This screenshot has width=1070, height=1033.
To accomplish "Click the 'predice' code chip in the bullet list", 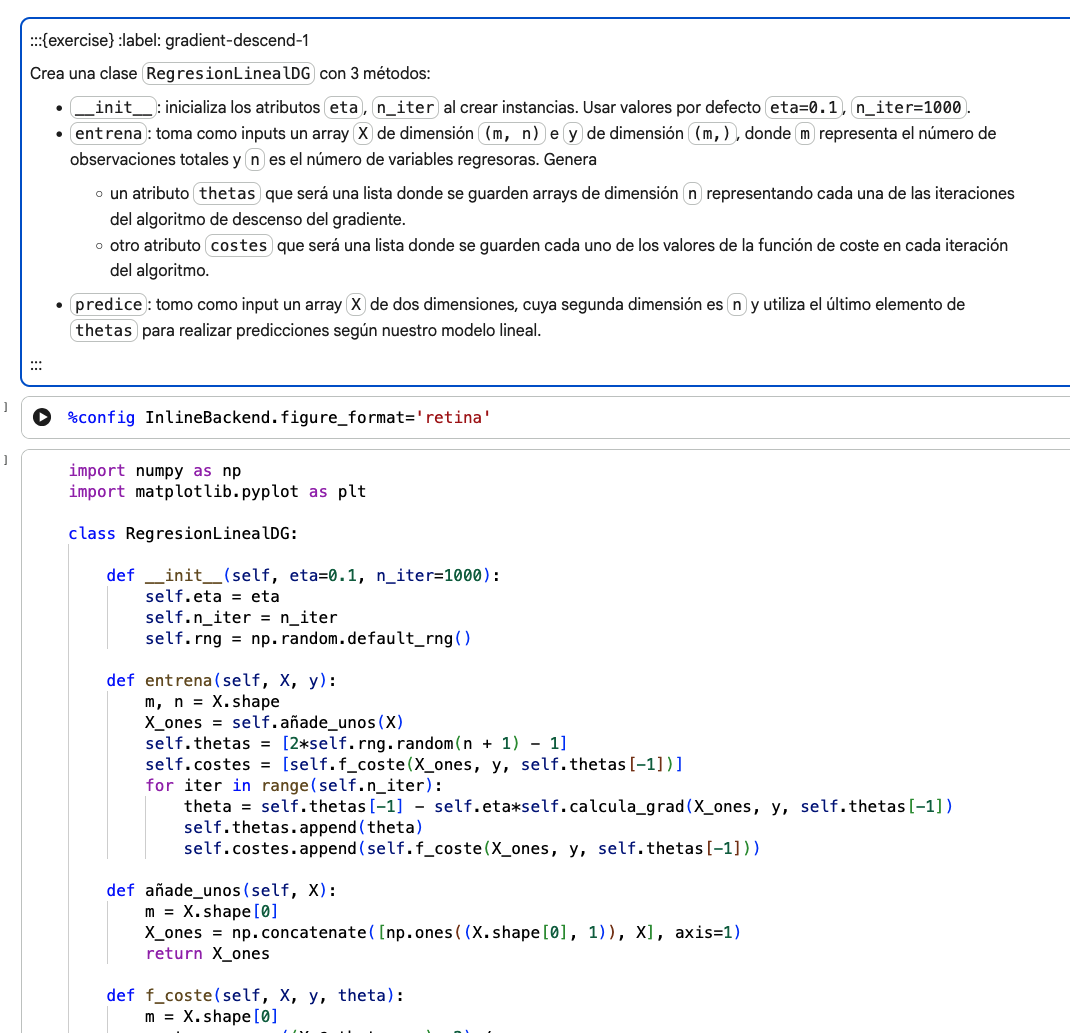I will (x=109, y=304).
